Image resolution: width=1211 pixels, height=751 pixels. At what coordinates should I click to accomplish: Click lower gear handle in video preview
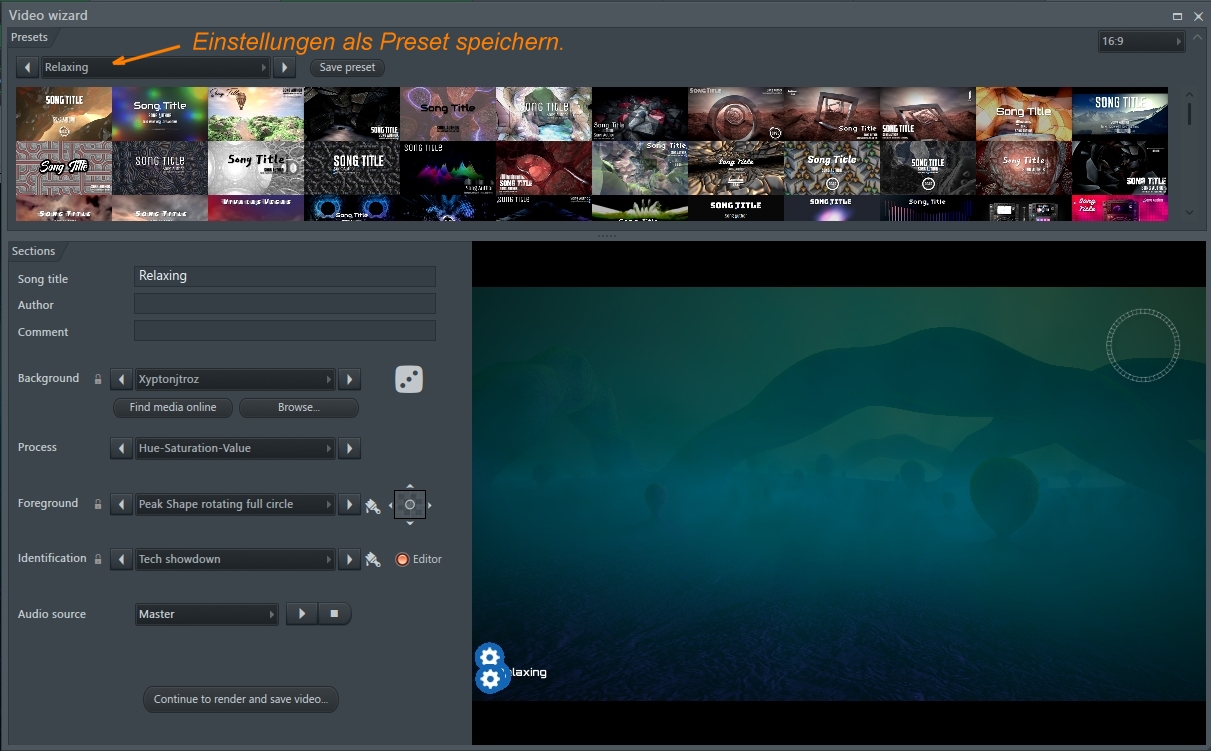(490, 679)
